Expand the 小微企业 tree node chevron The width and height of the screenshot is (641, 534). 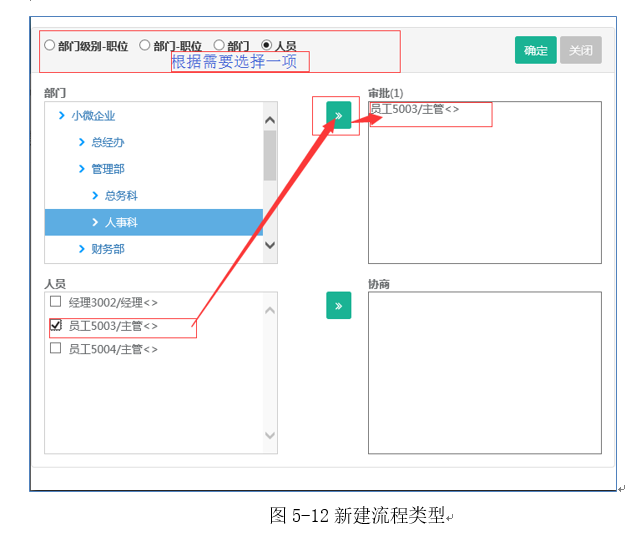point(61,116)
